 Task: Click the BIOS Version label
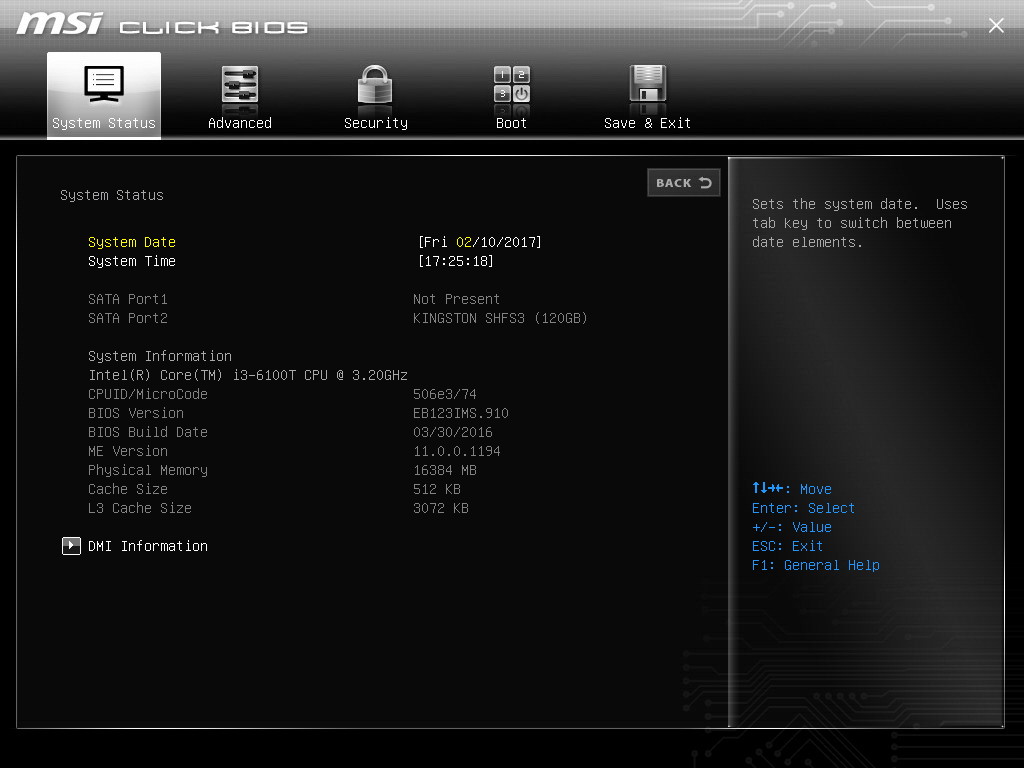pyautogui.click(x=136, y=413)
